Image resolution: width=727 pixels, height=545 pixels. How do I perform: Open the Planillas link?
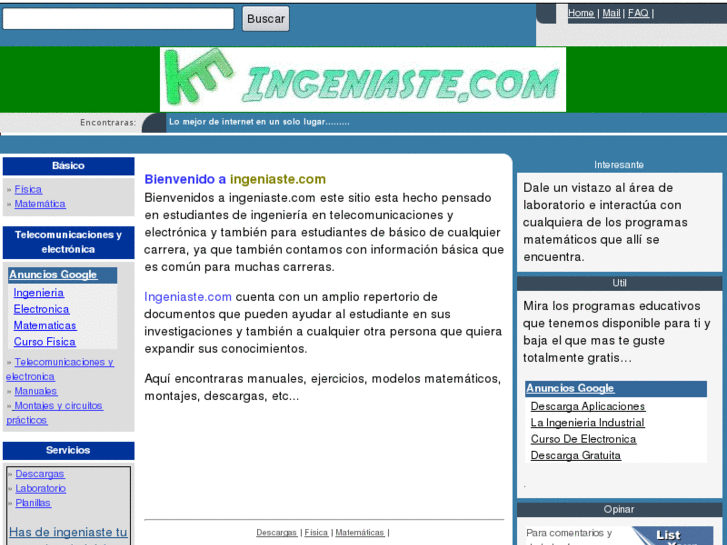tap(33, 502)
